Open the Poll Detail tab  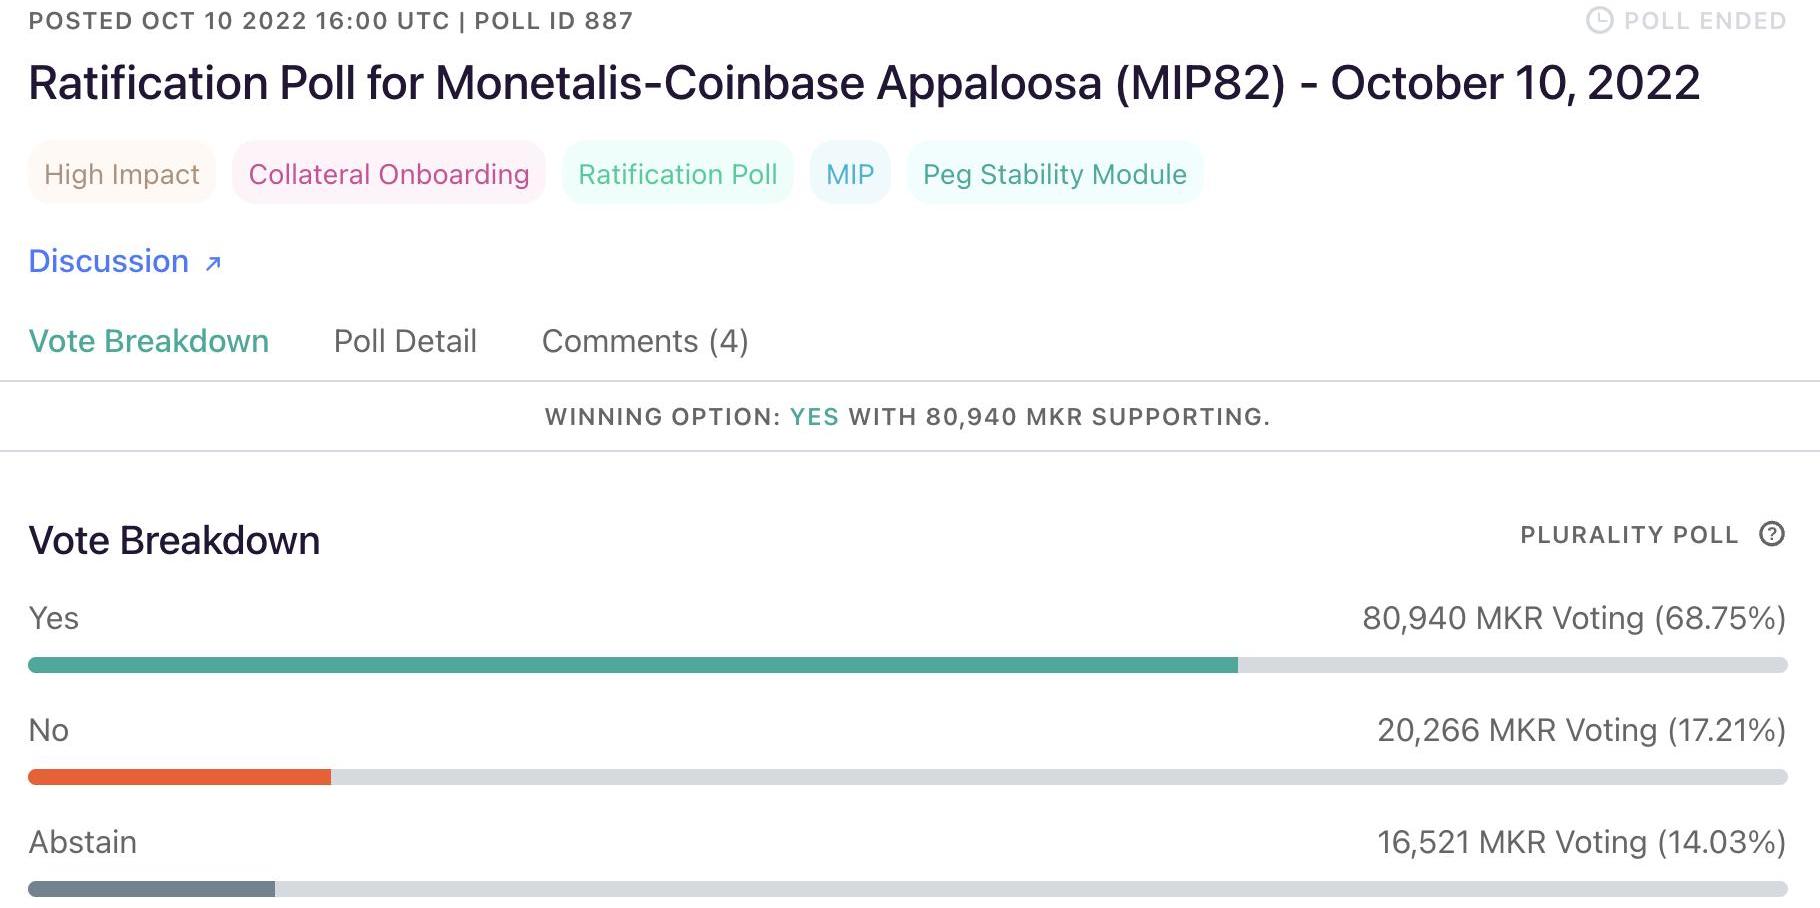pos(405,341)
